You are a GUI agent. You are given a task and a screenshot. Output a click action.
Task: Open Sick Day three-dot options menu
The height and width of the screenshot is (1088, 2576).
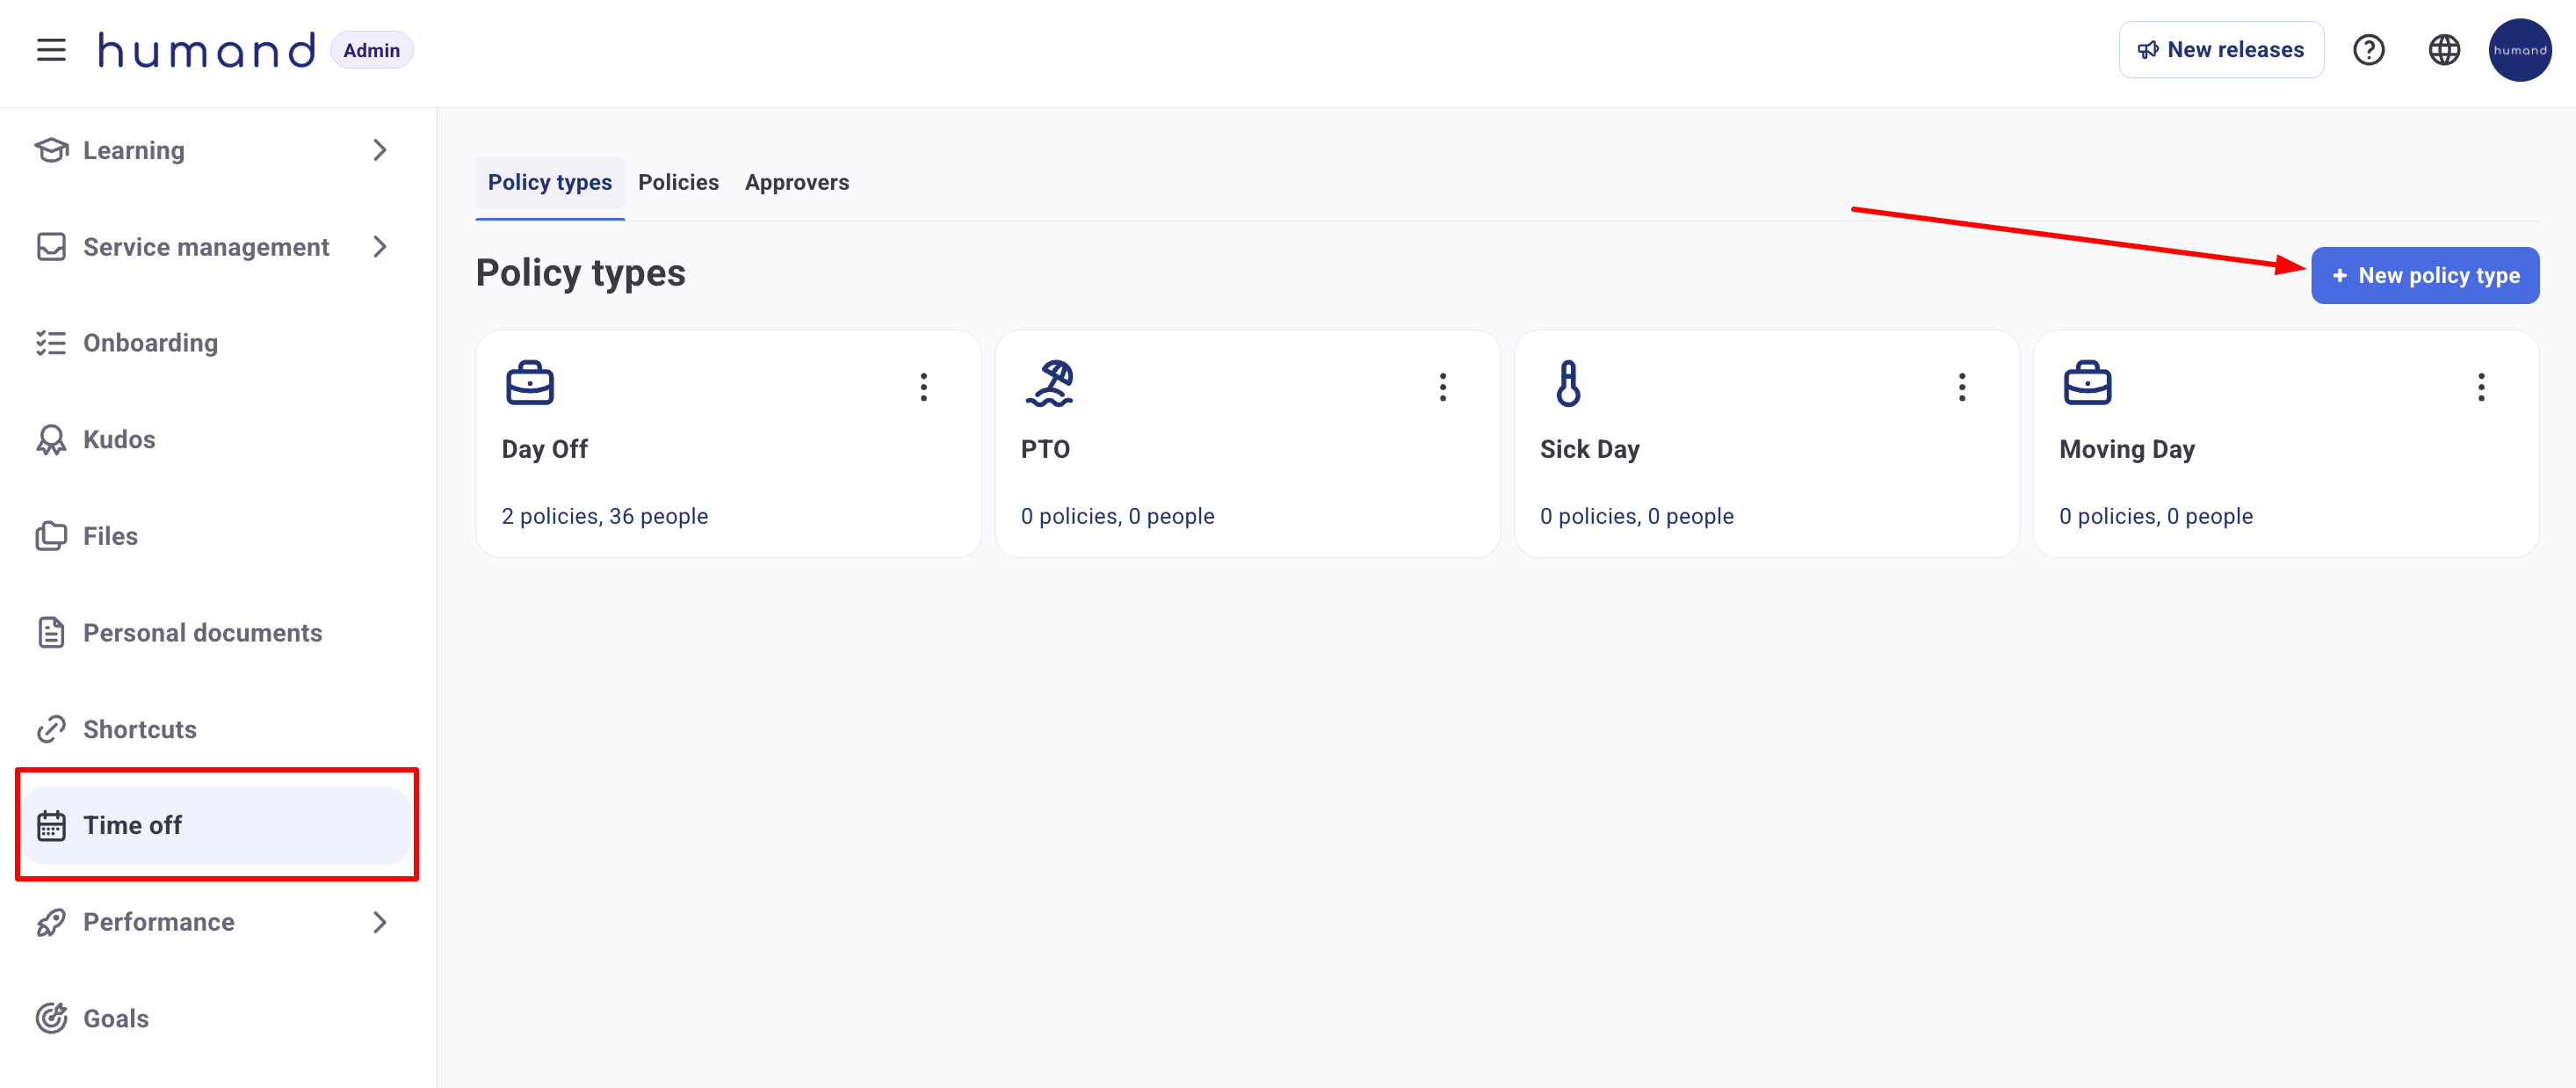point(1961,387)
